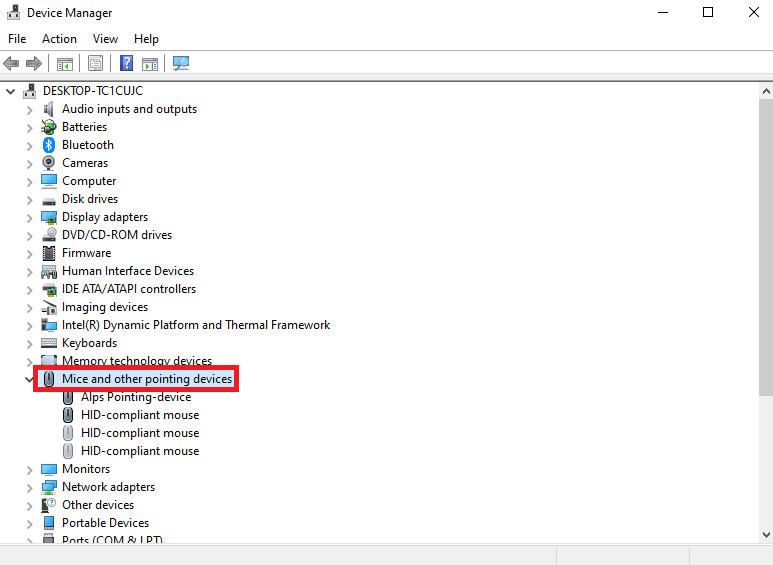Viewport: 773px width, 565px height.
Task: Click the Batteries category icon
Action: [48, 127]
